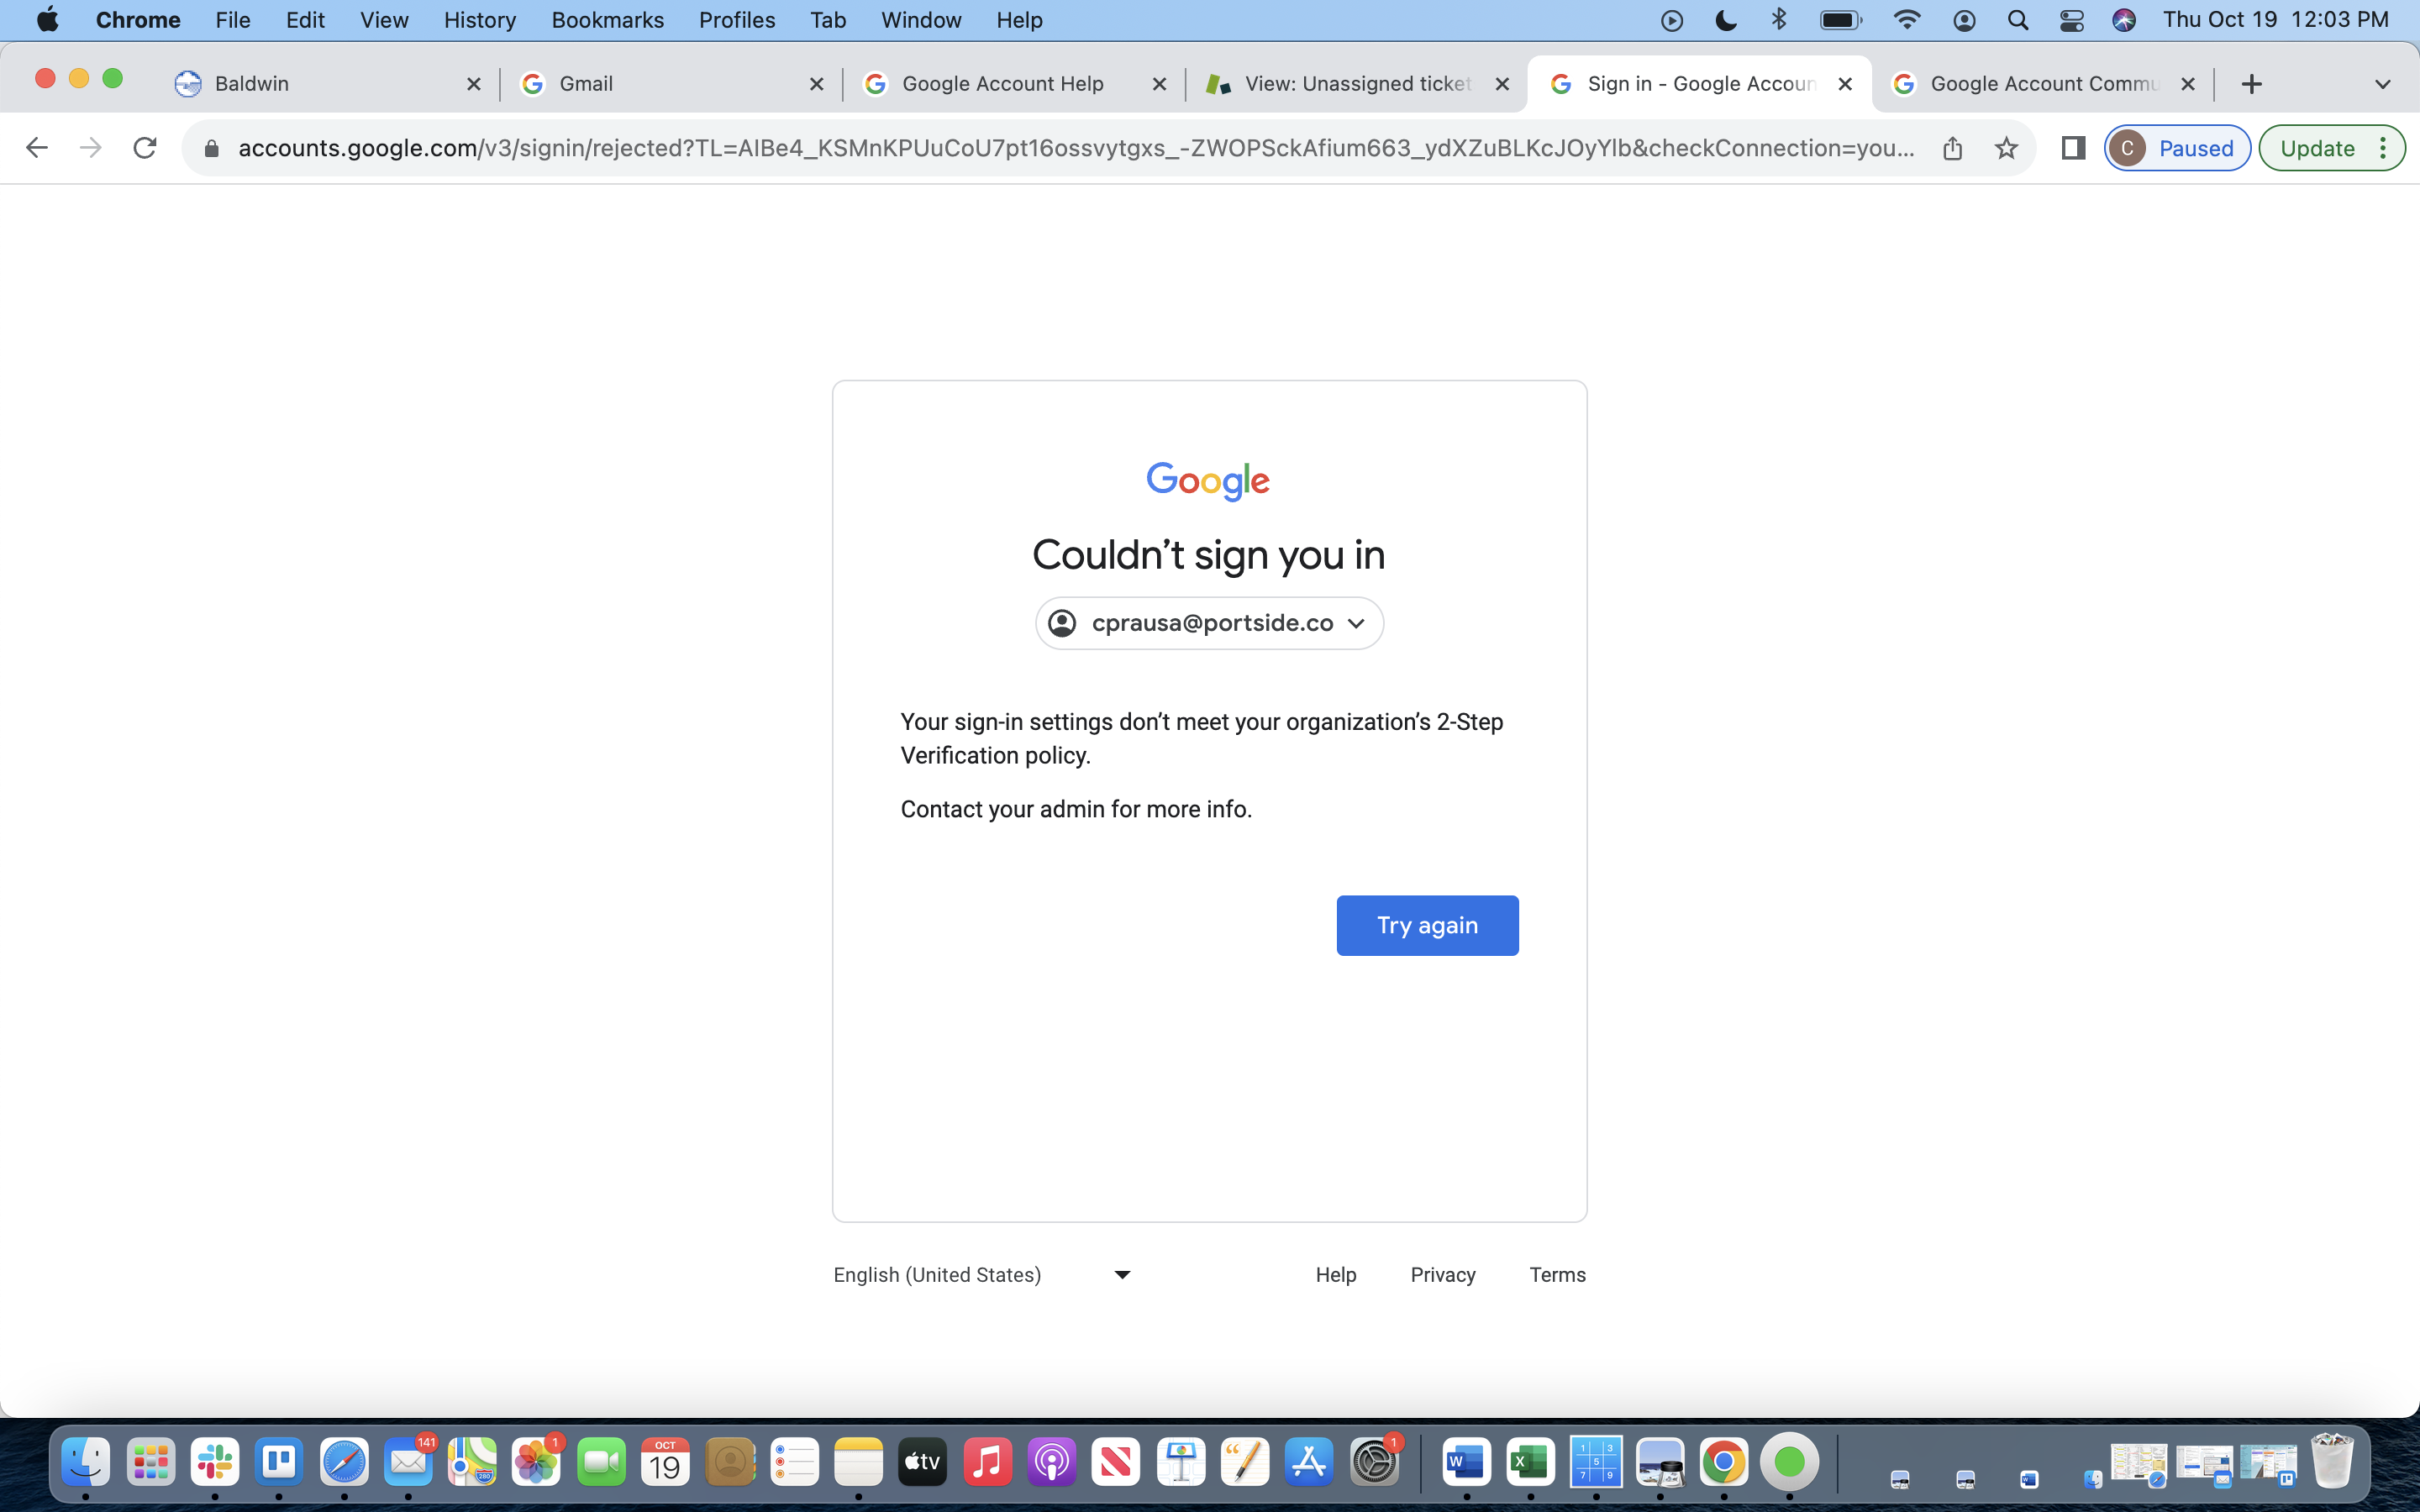Open Slack from the dock
This screenshot has width=2420, height=1512.
click(215, 1463)
